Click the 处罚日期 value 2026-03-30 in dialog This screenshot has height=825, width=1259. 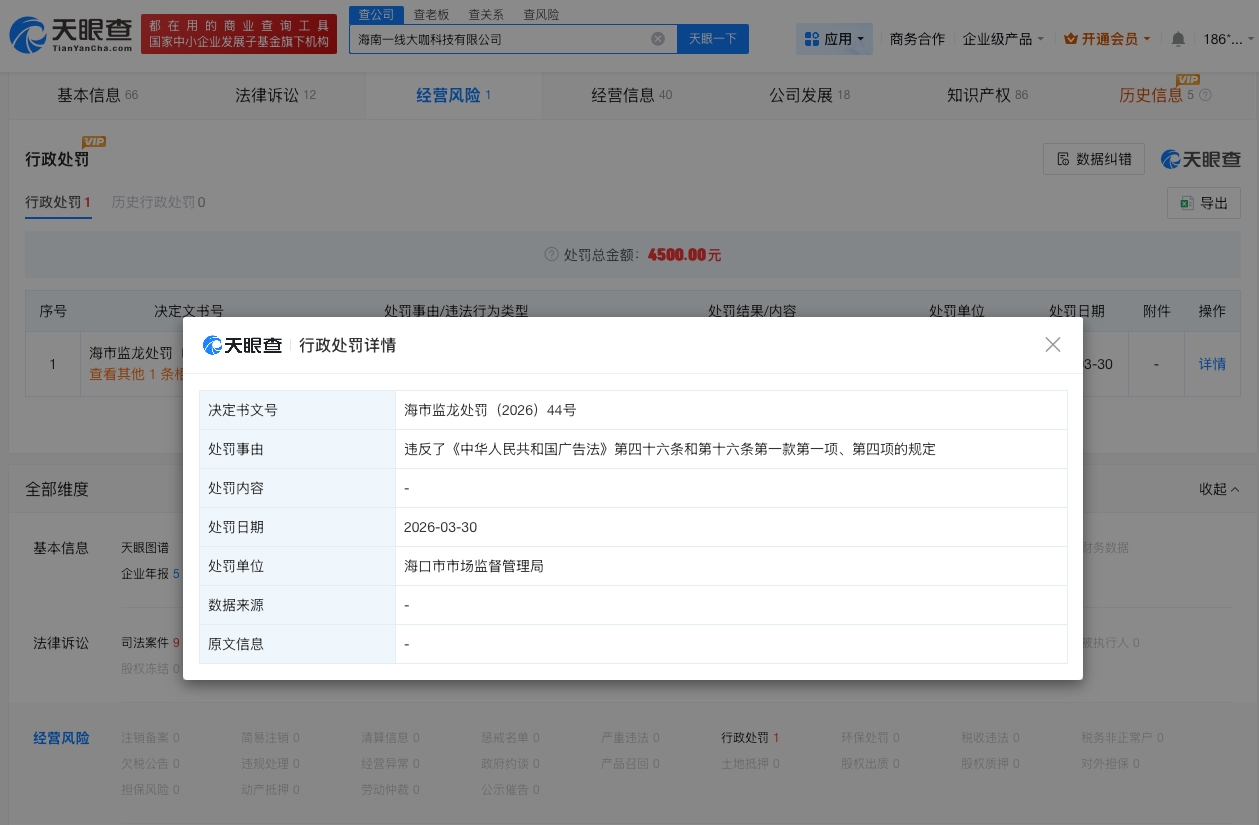click(440, 527)
